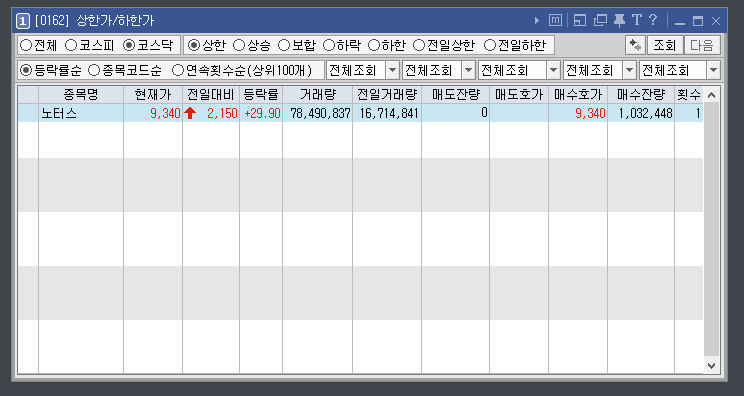Screen dimensions: 744x396
Task: Click the icon button left of 조회
Action: (635, 46)
